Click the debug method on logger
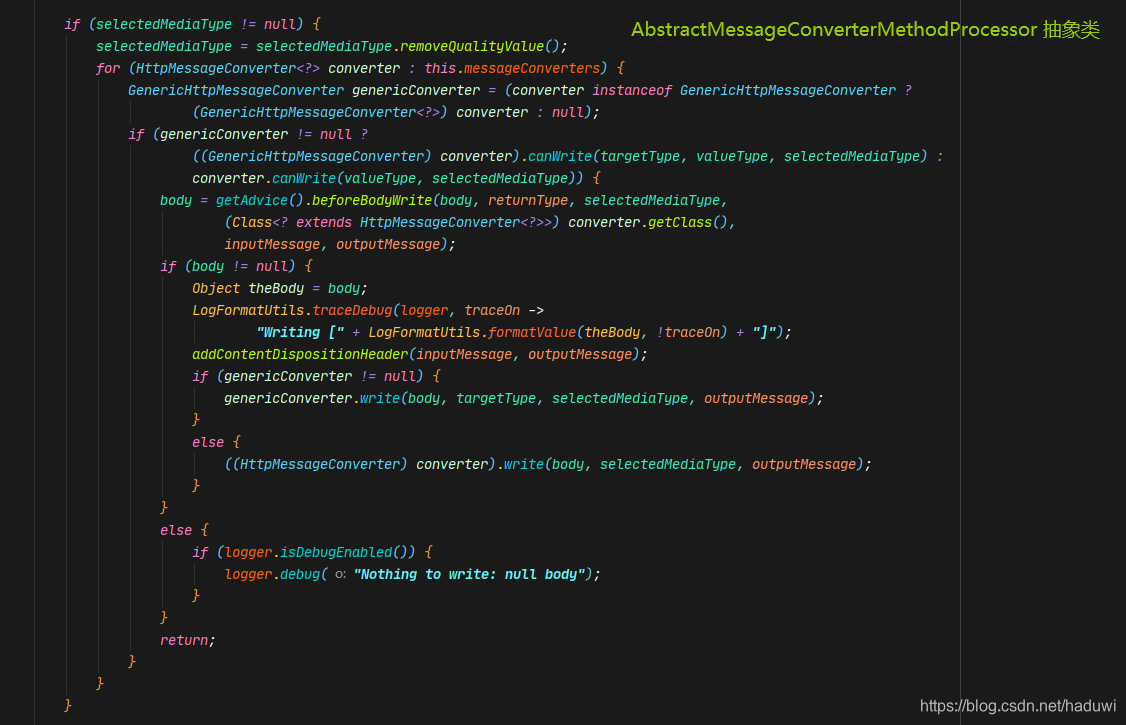Screen dimensions: 1126x725 (x=300, y=575)
